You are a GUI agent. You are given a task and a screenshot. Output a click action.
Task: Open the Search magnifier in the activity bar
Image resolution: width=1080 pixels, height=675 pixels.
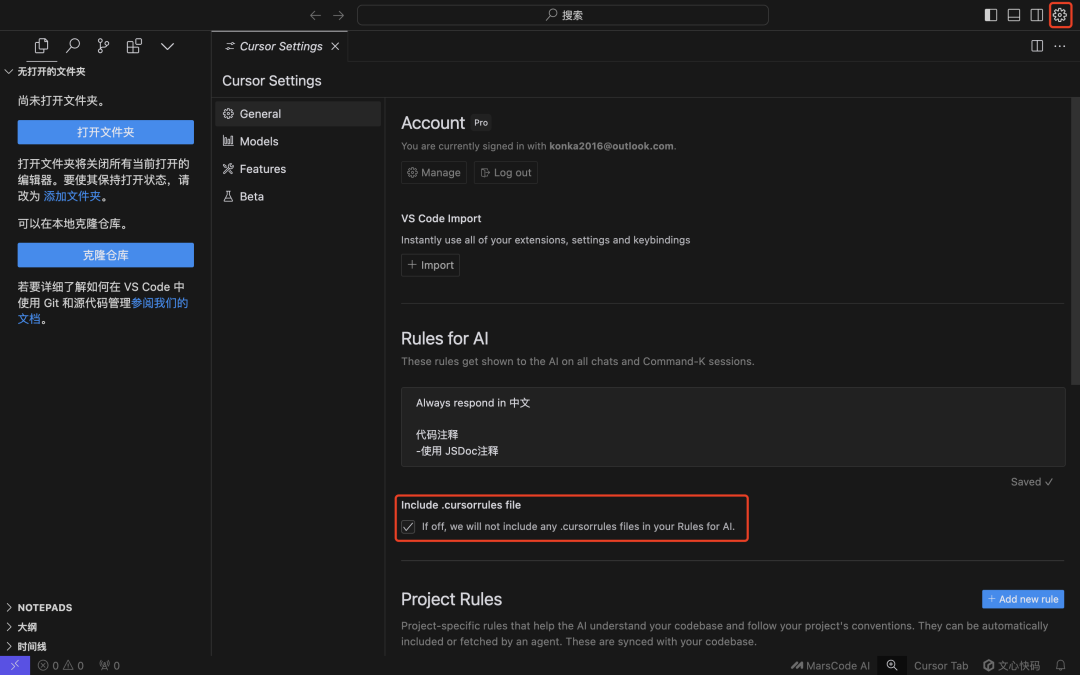[x=72, y=45]
